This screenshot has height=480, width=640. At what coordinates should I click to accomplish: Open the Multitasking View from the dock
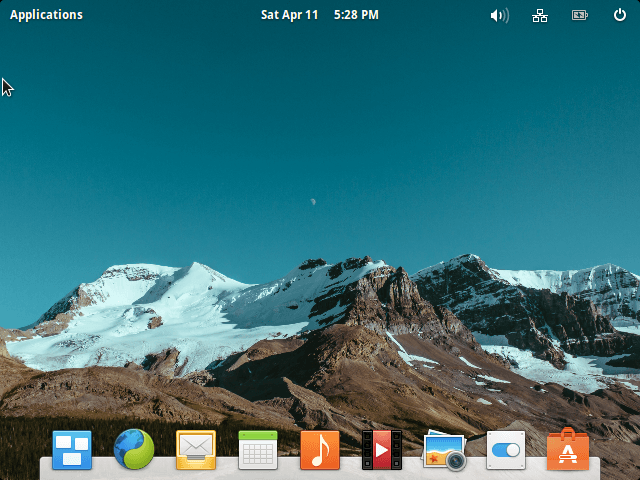pos(72,450)
